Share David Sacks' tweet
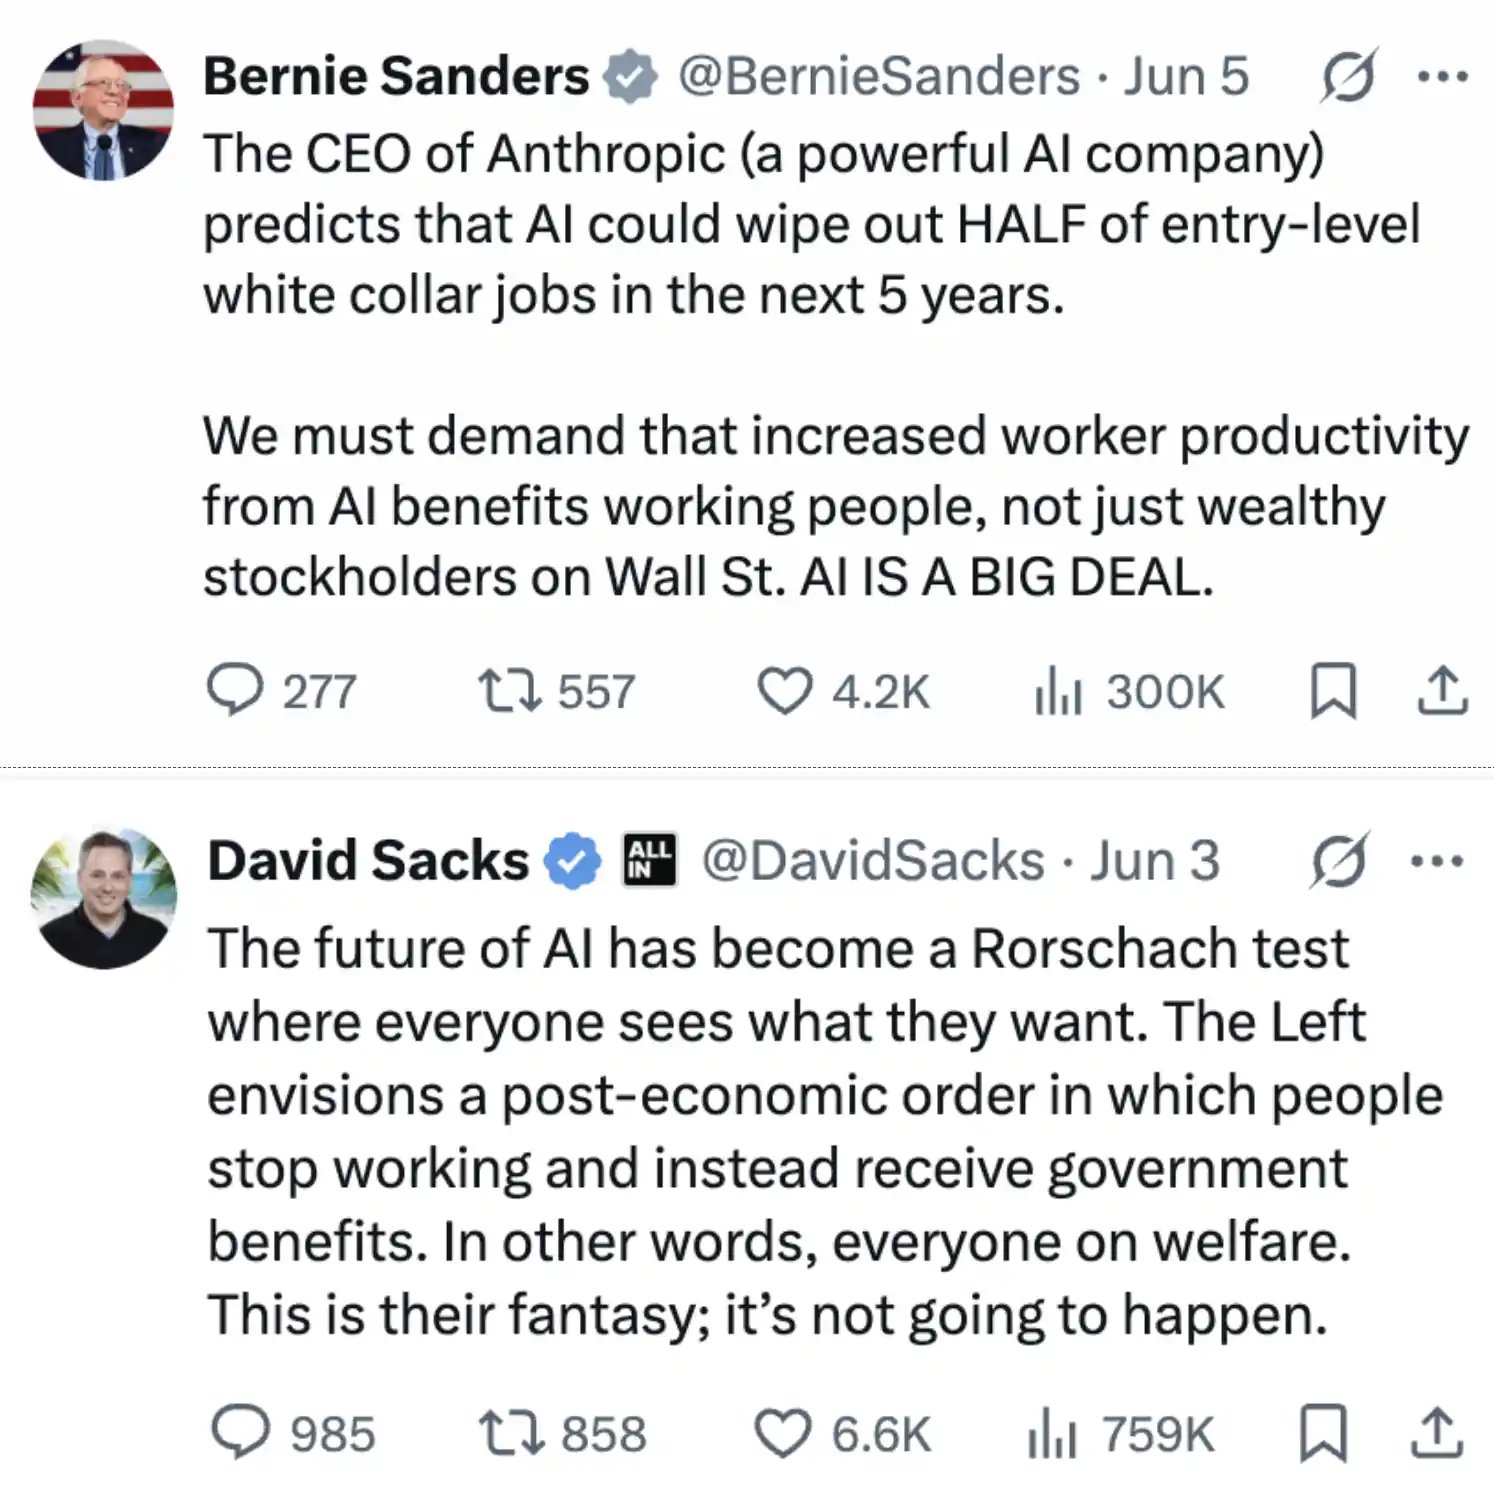This screenshot has width=1494, height=1510. click(x=1436, y=1432)
